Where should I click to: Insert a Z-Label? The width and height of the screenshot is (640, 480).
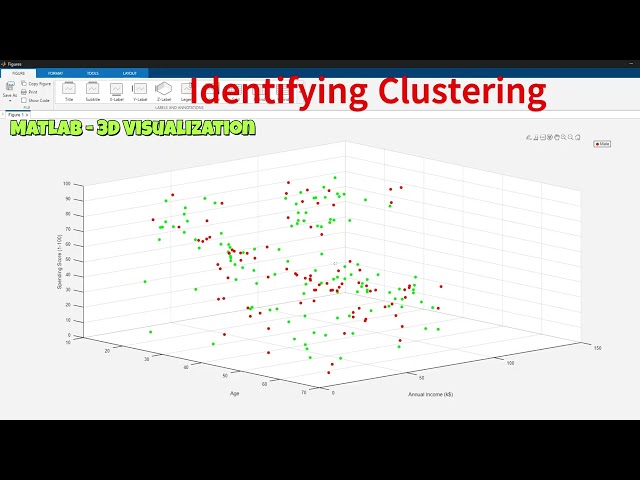coord(164,92)
